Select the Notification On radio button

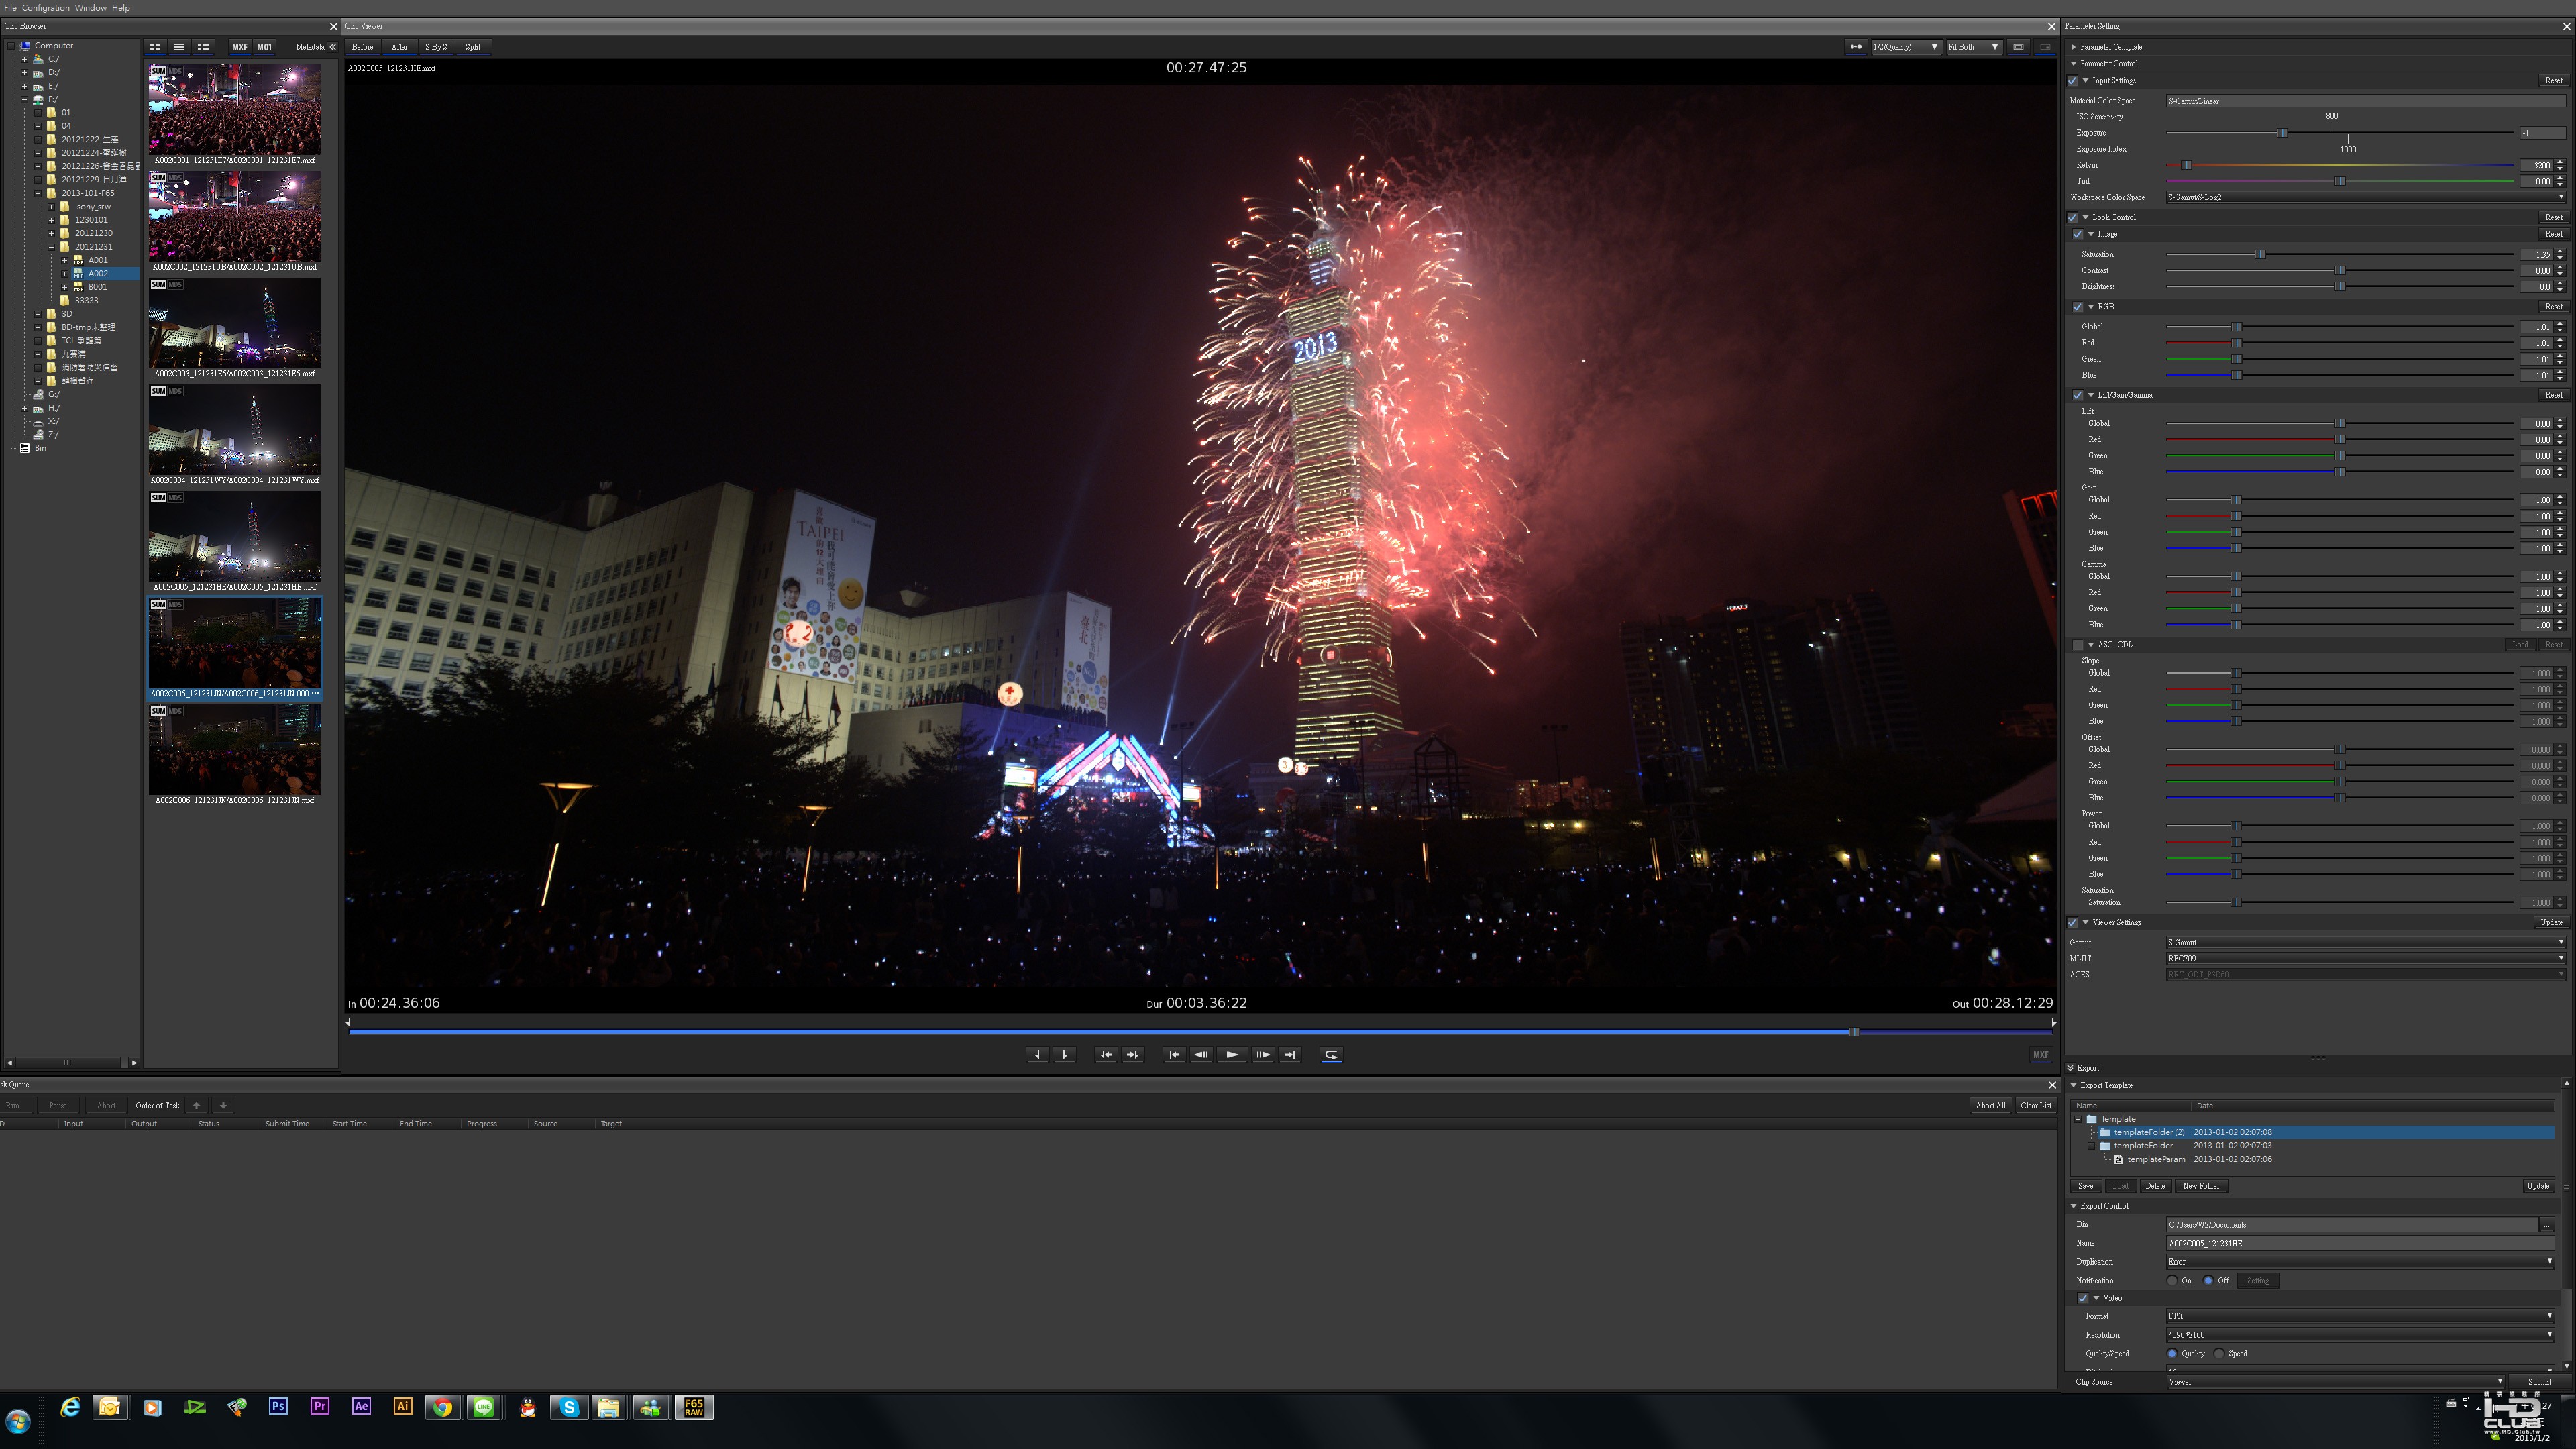point(2173,1281)
